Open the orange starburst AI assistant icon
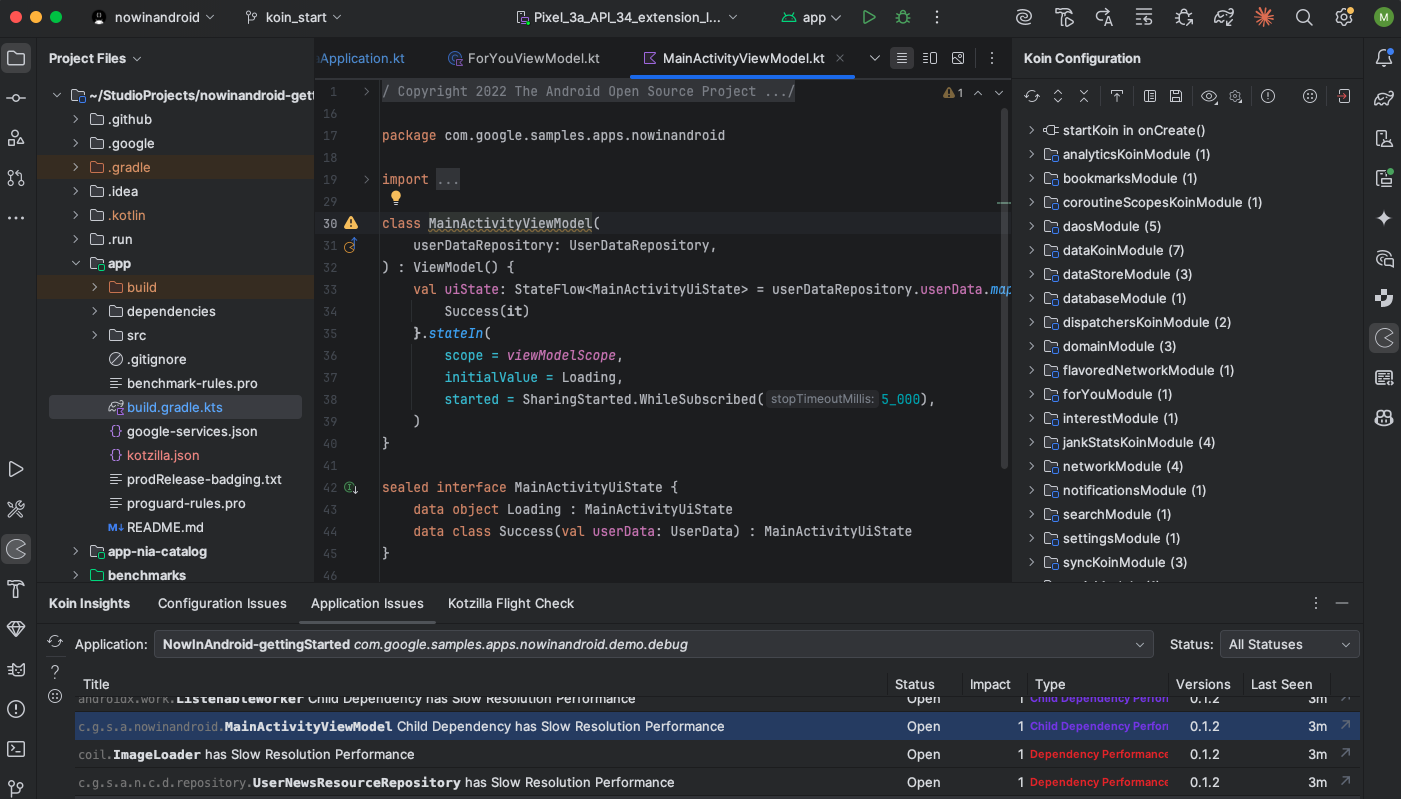The height and width of the screenshot is (799, 1401). click(1264, 17)
